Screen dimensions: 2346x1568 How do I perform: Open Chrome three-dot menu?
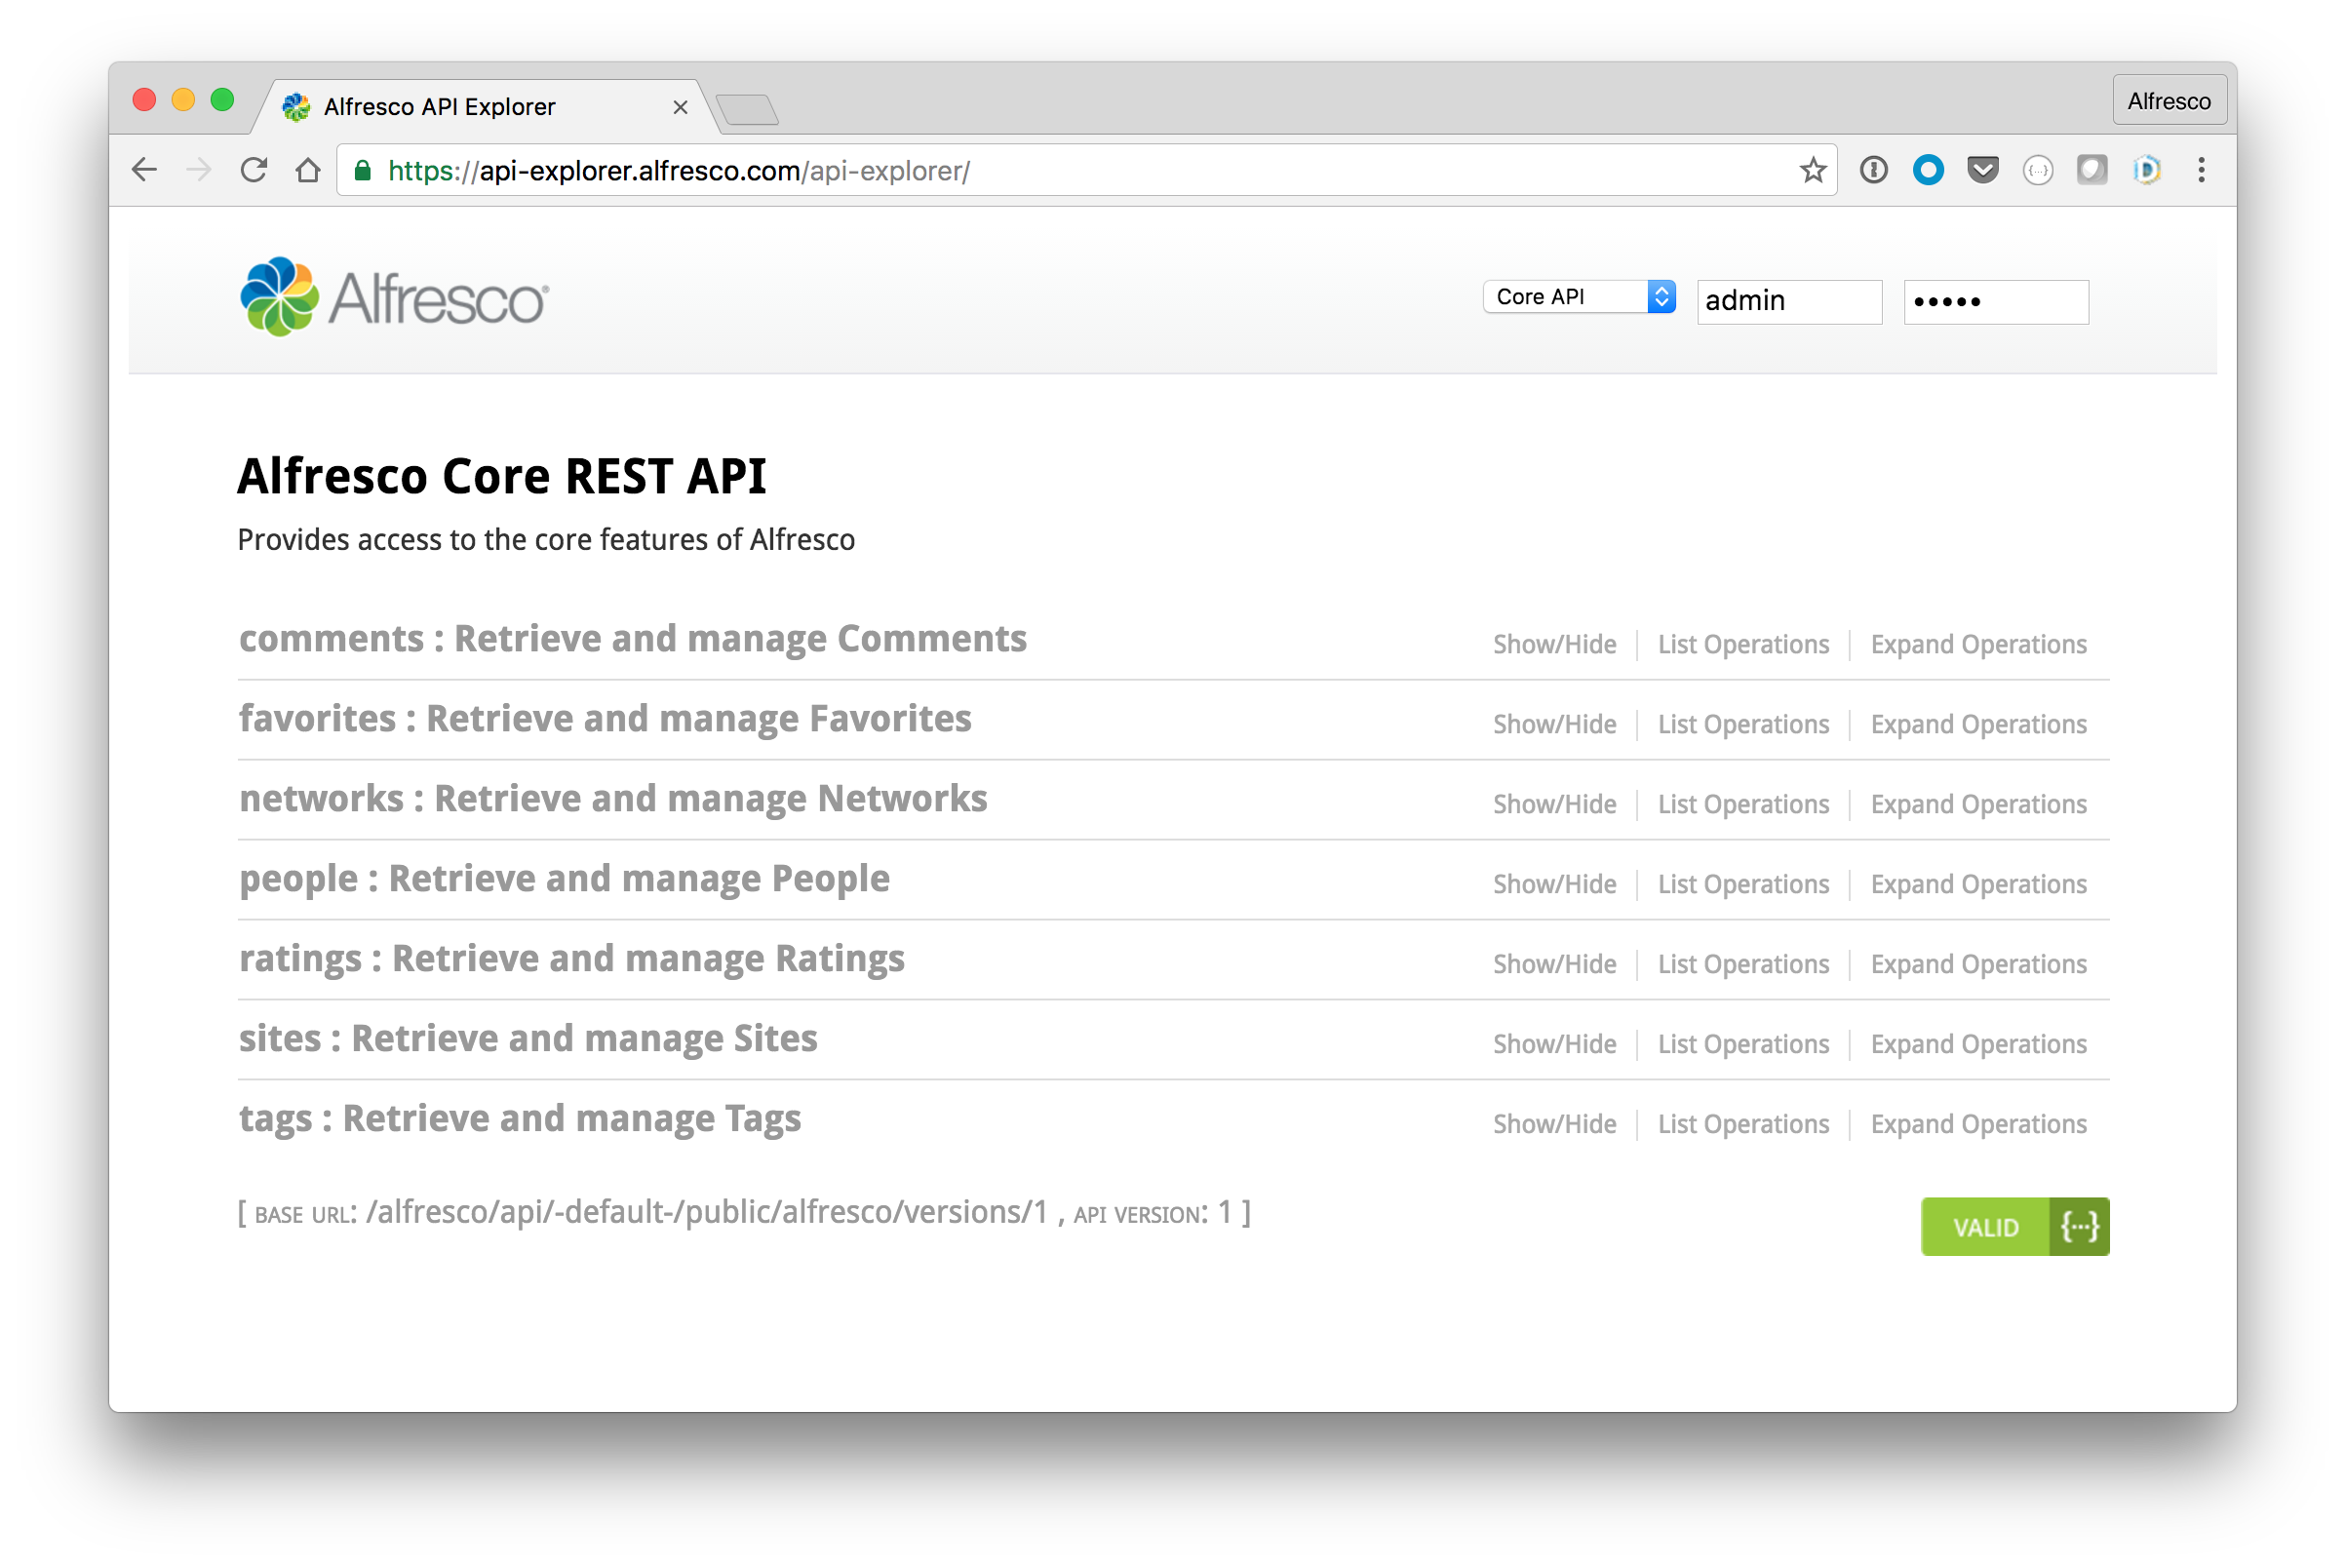click(2201, 170)
